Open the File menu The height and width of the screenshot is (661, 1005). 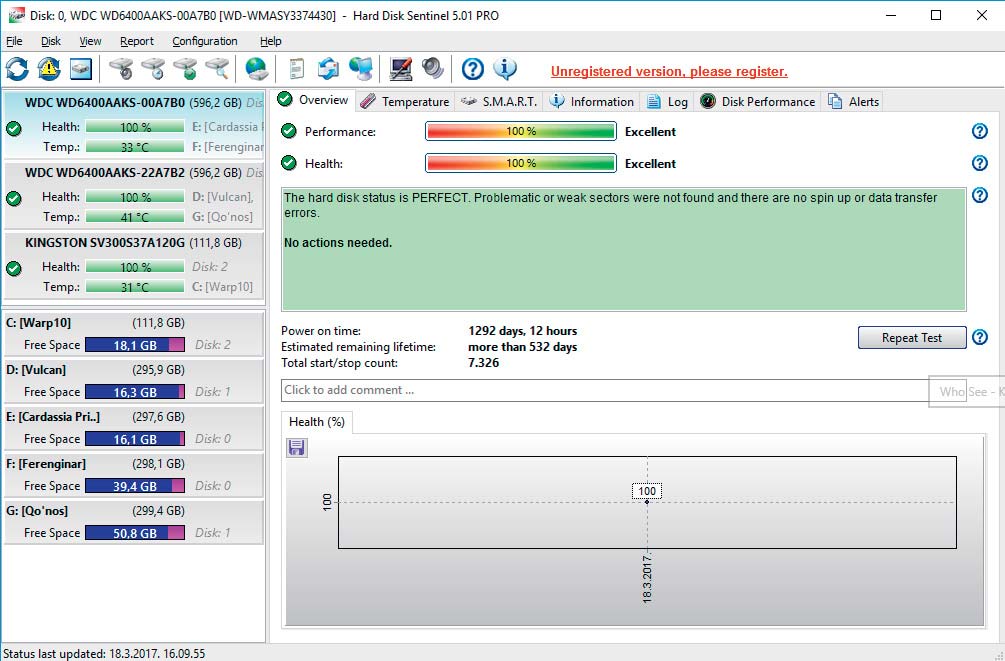point(14,41)
